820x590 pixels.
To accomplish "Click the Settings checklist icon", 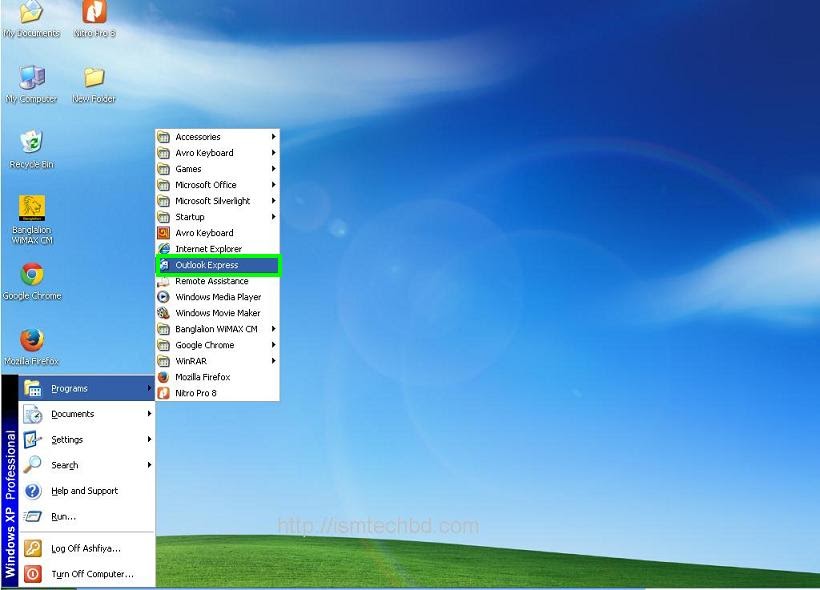I will (32, 439).
